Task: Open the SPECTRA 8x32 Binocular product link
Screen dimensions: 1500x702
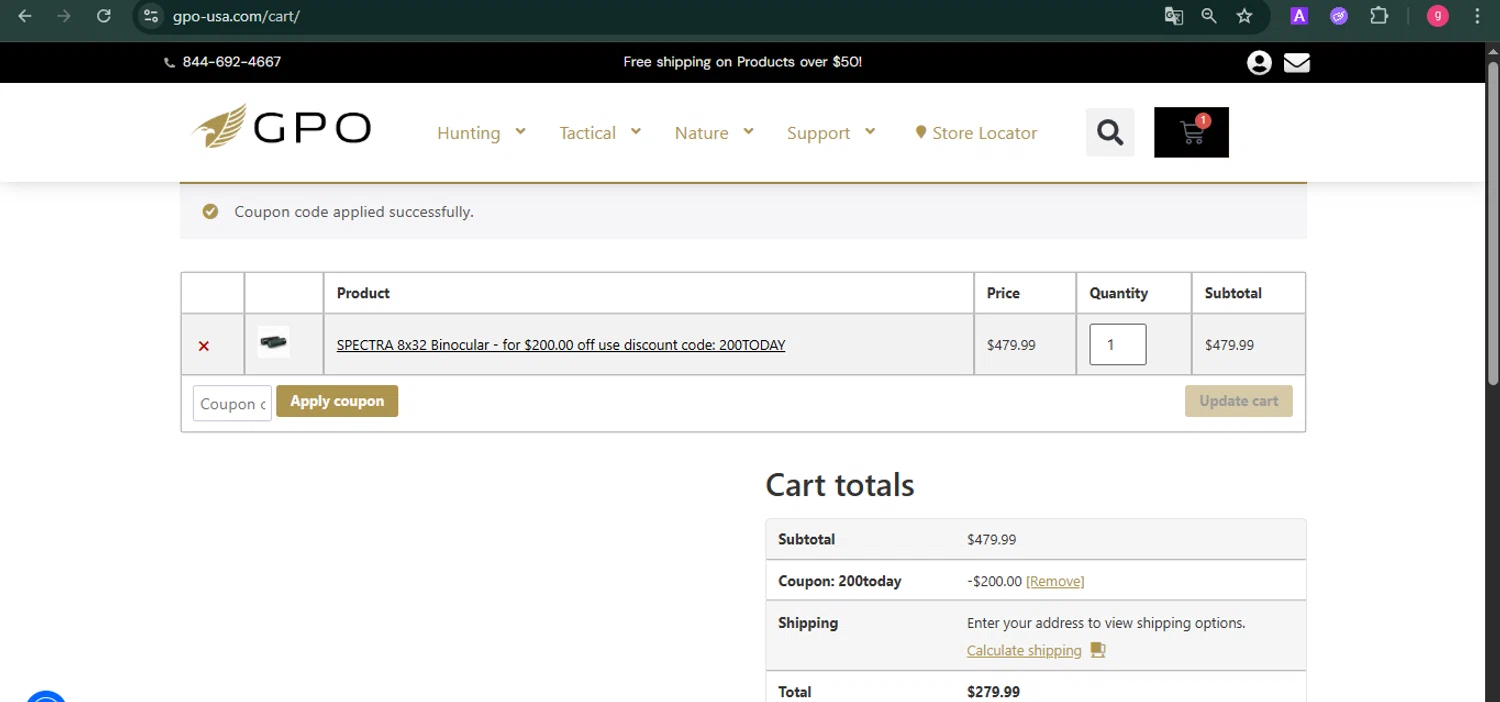Action: (561, 345)
